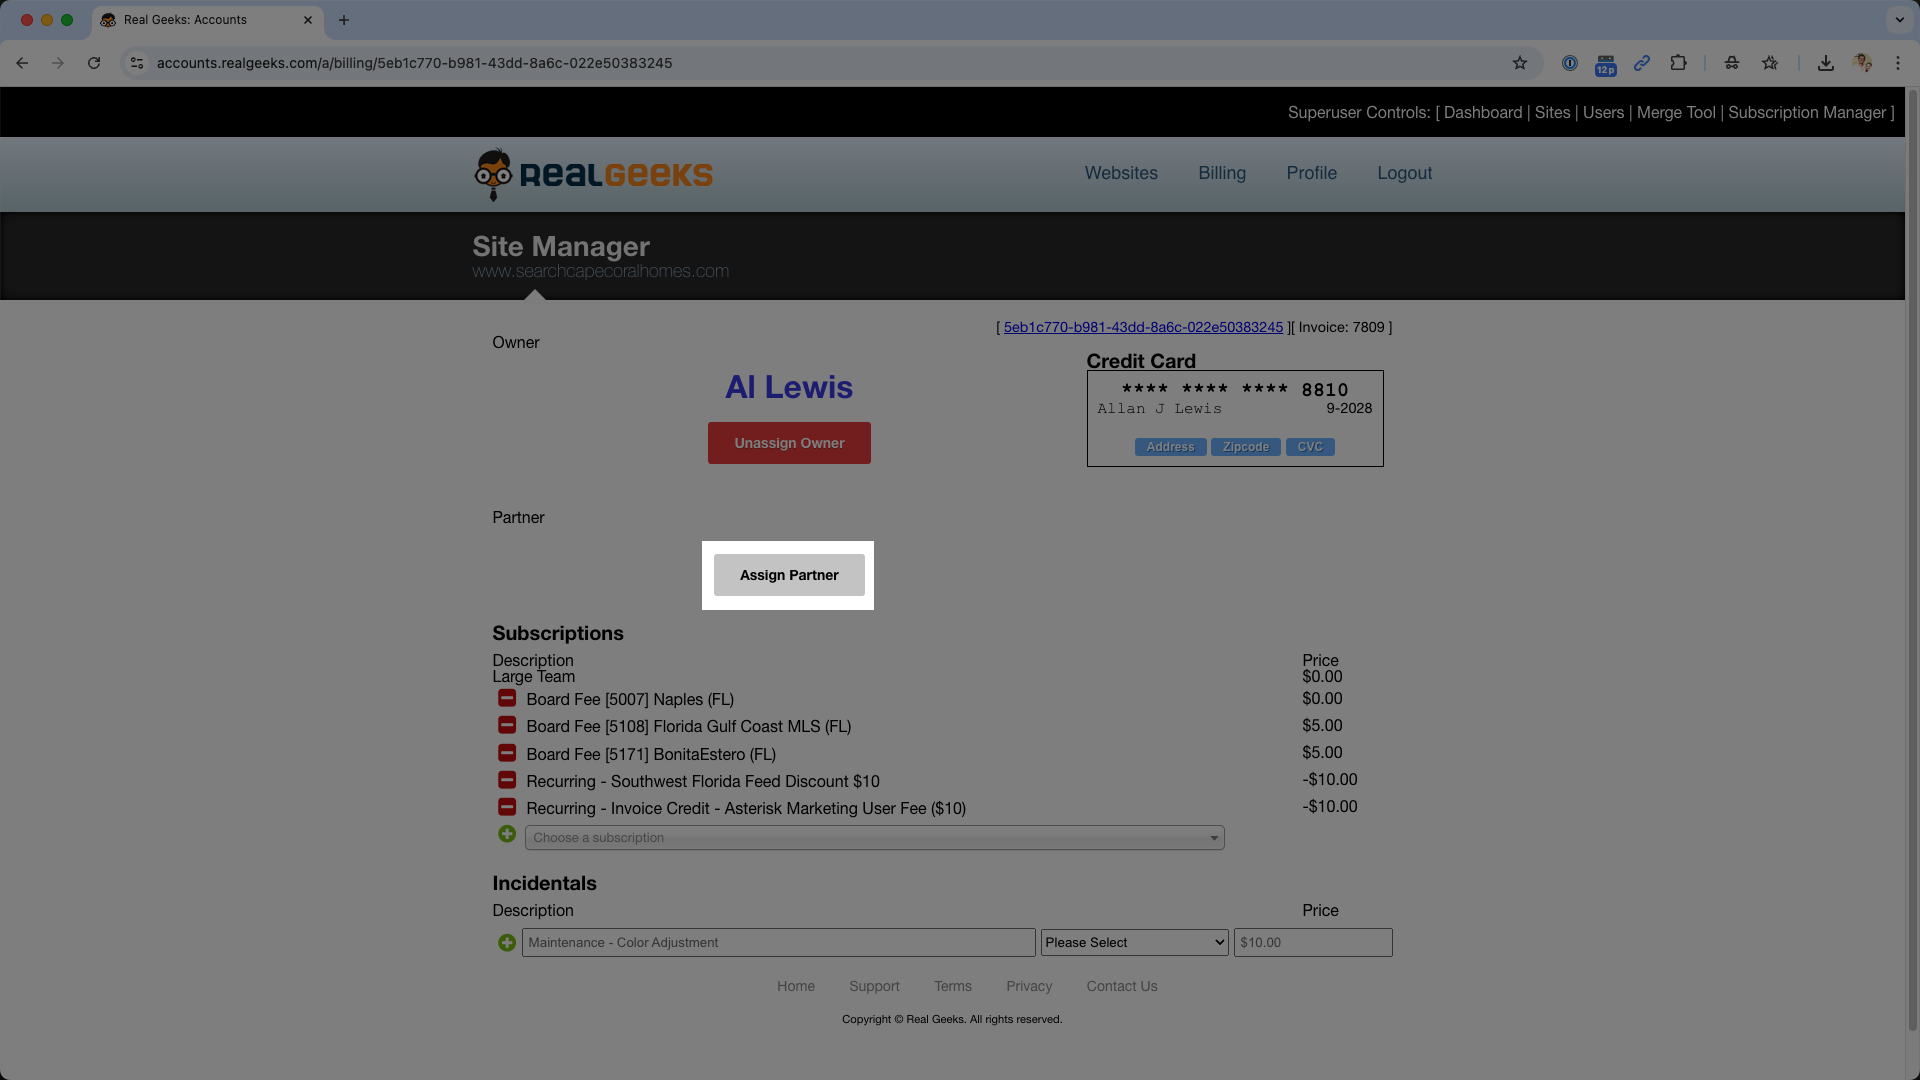Remove Asterisk Marketing invoice credit entry
The width and height of the screenshot is (1920, 1080).
[507, 807]
